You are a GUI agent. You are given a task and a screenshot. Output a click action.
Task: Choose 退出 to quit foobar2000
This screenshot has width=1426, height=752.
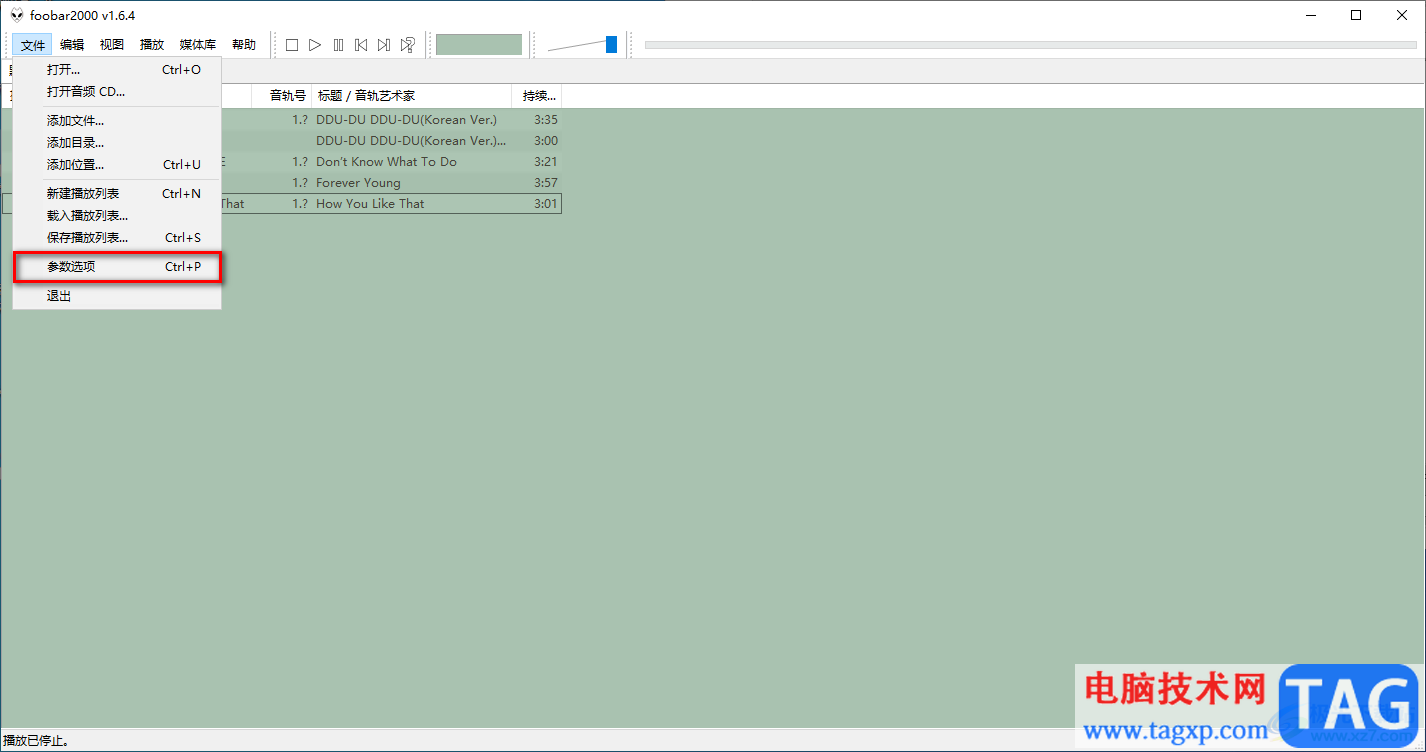(117, 296)
